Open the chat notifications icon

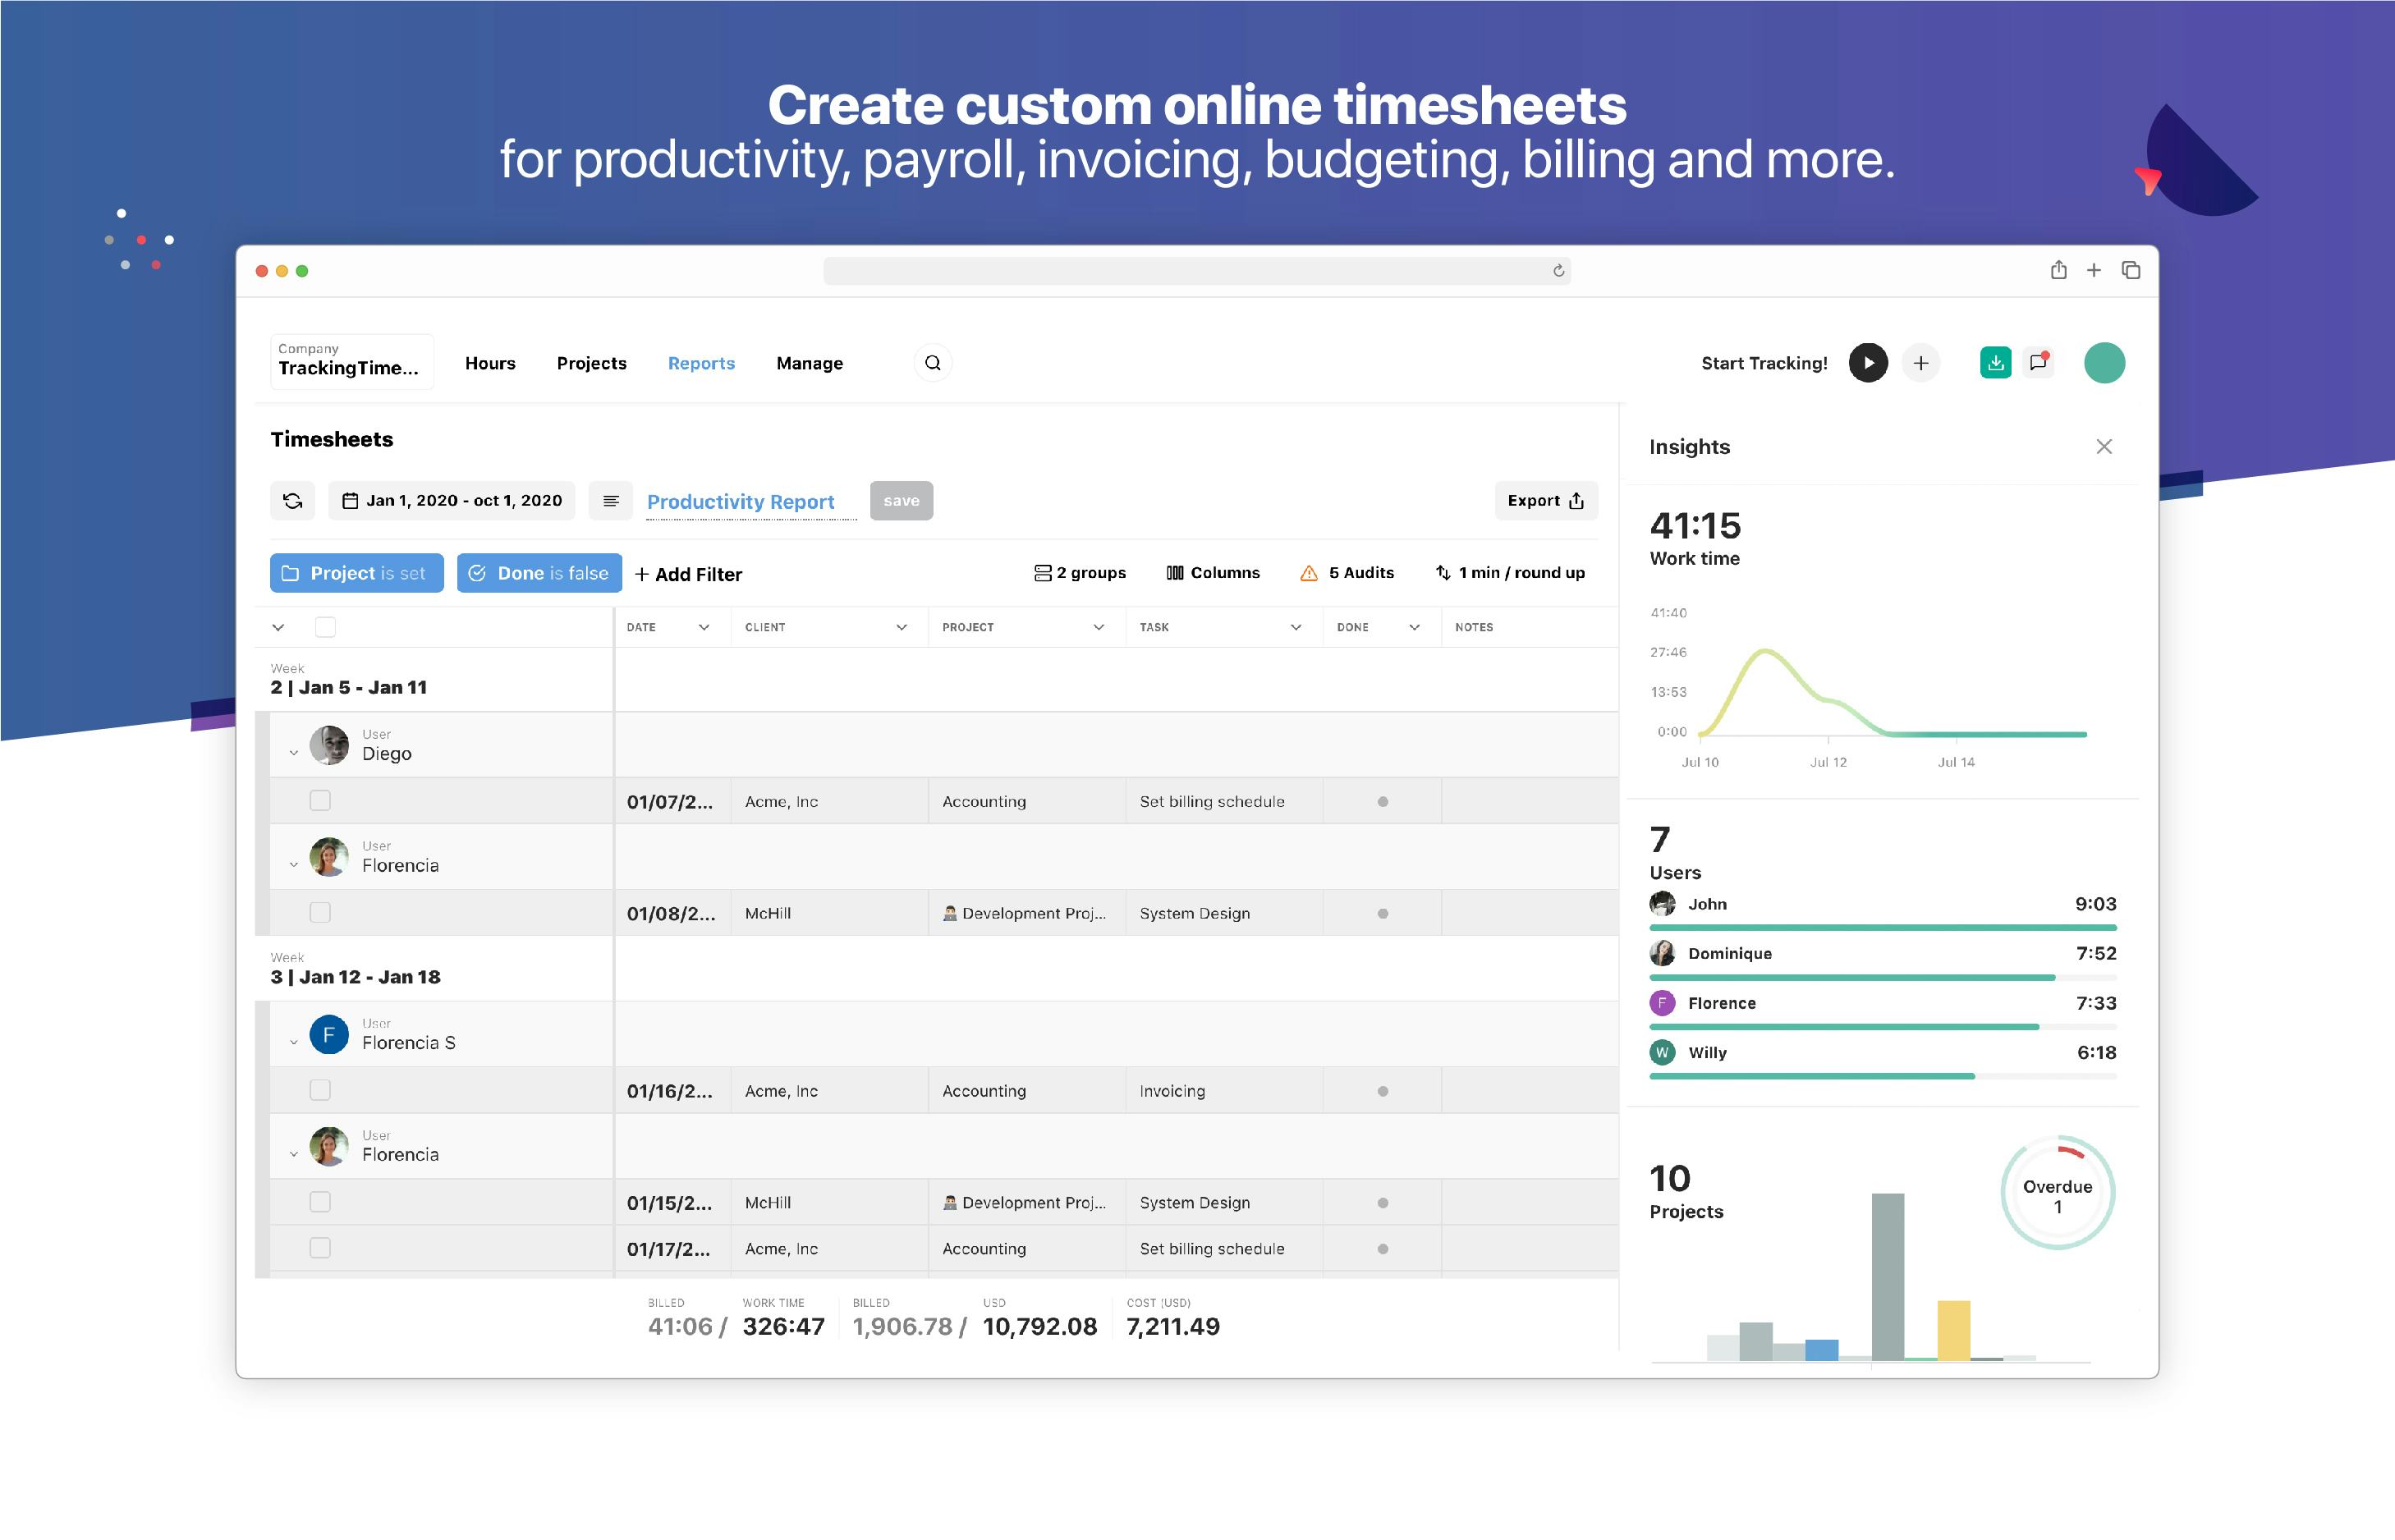point(2038,362)
